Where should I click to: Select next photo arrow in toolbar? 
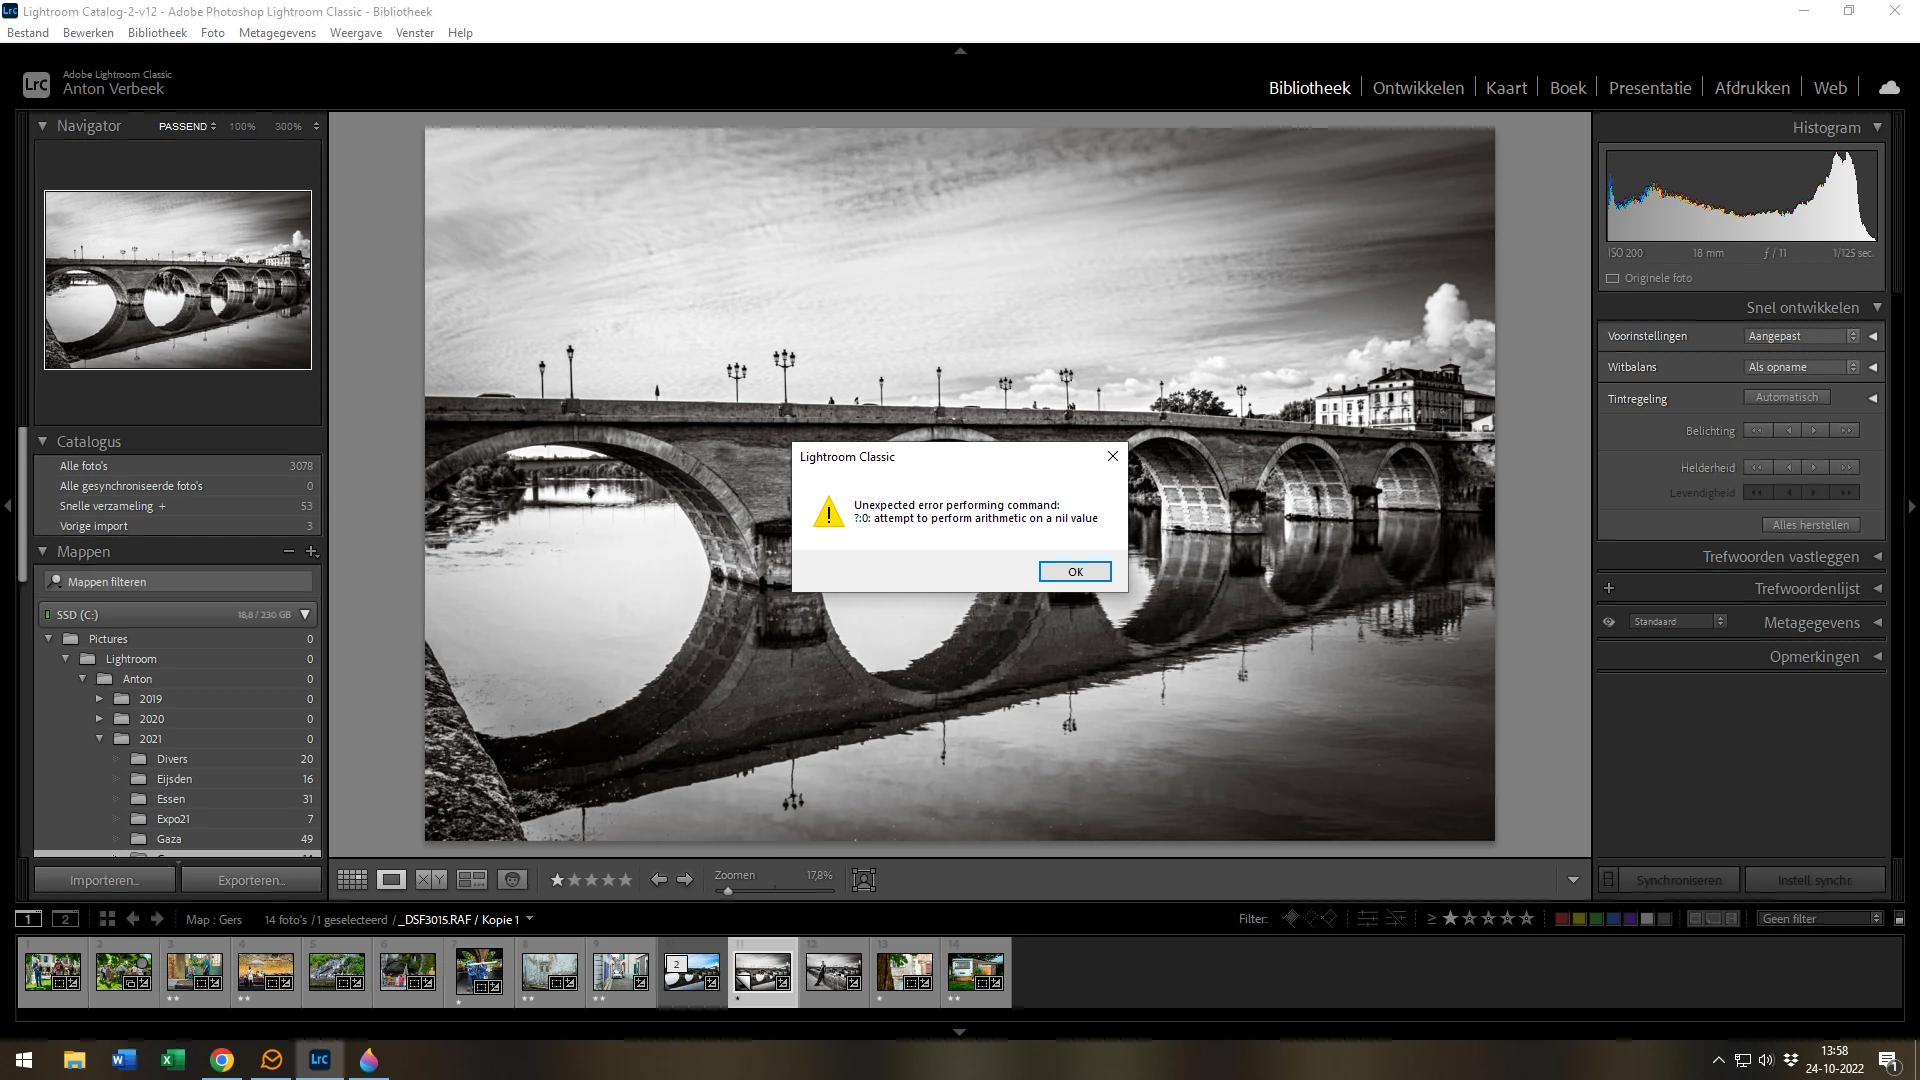pos(685,880)
